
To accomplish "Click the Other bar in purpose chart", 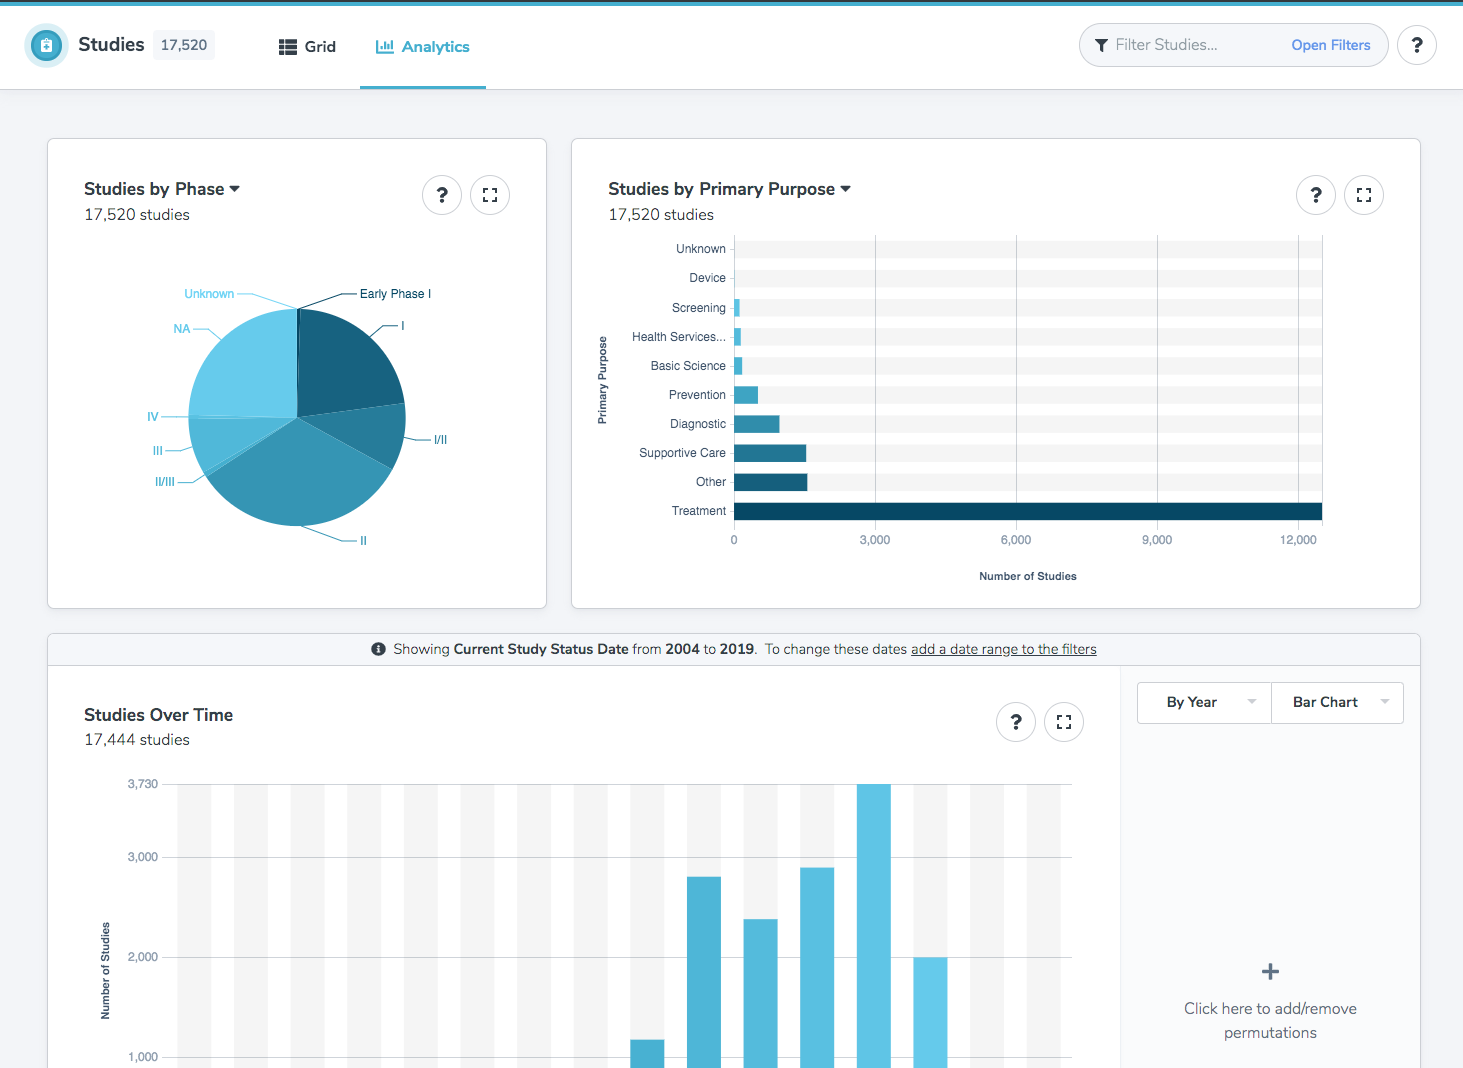I will [x=770, y=482].
